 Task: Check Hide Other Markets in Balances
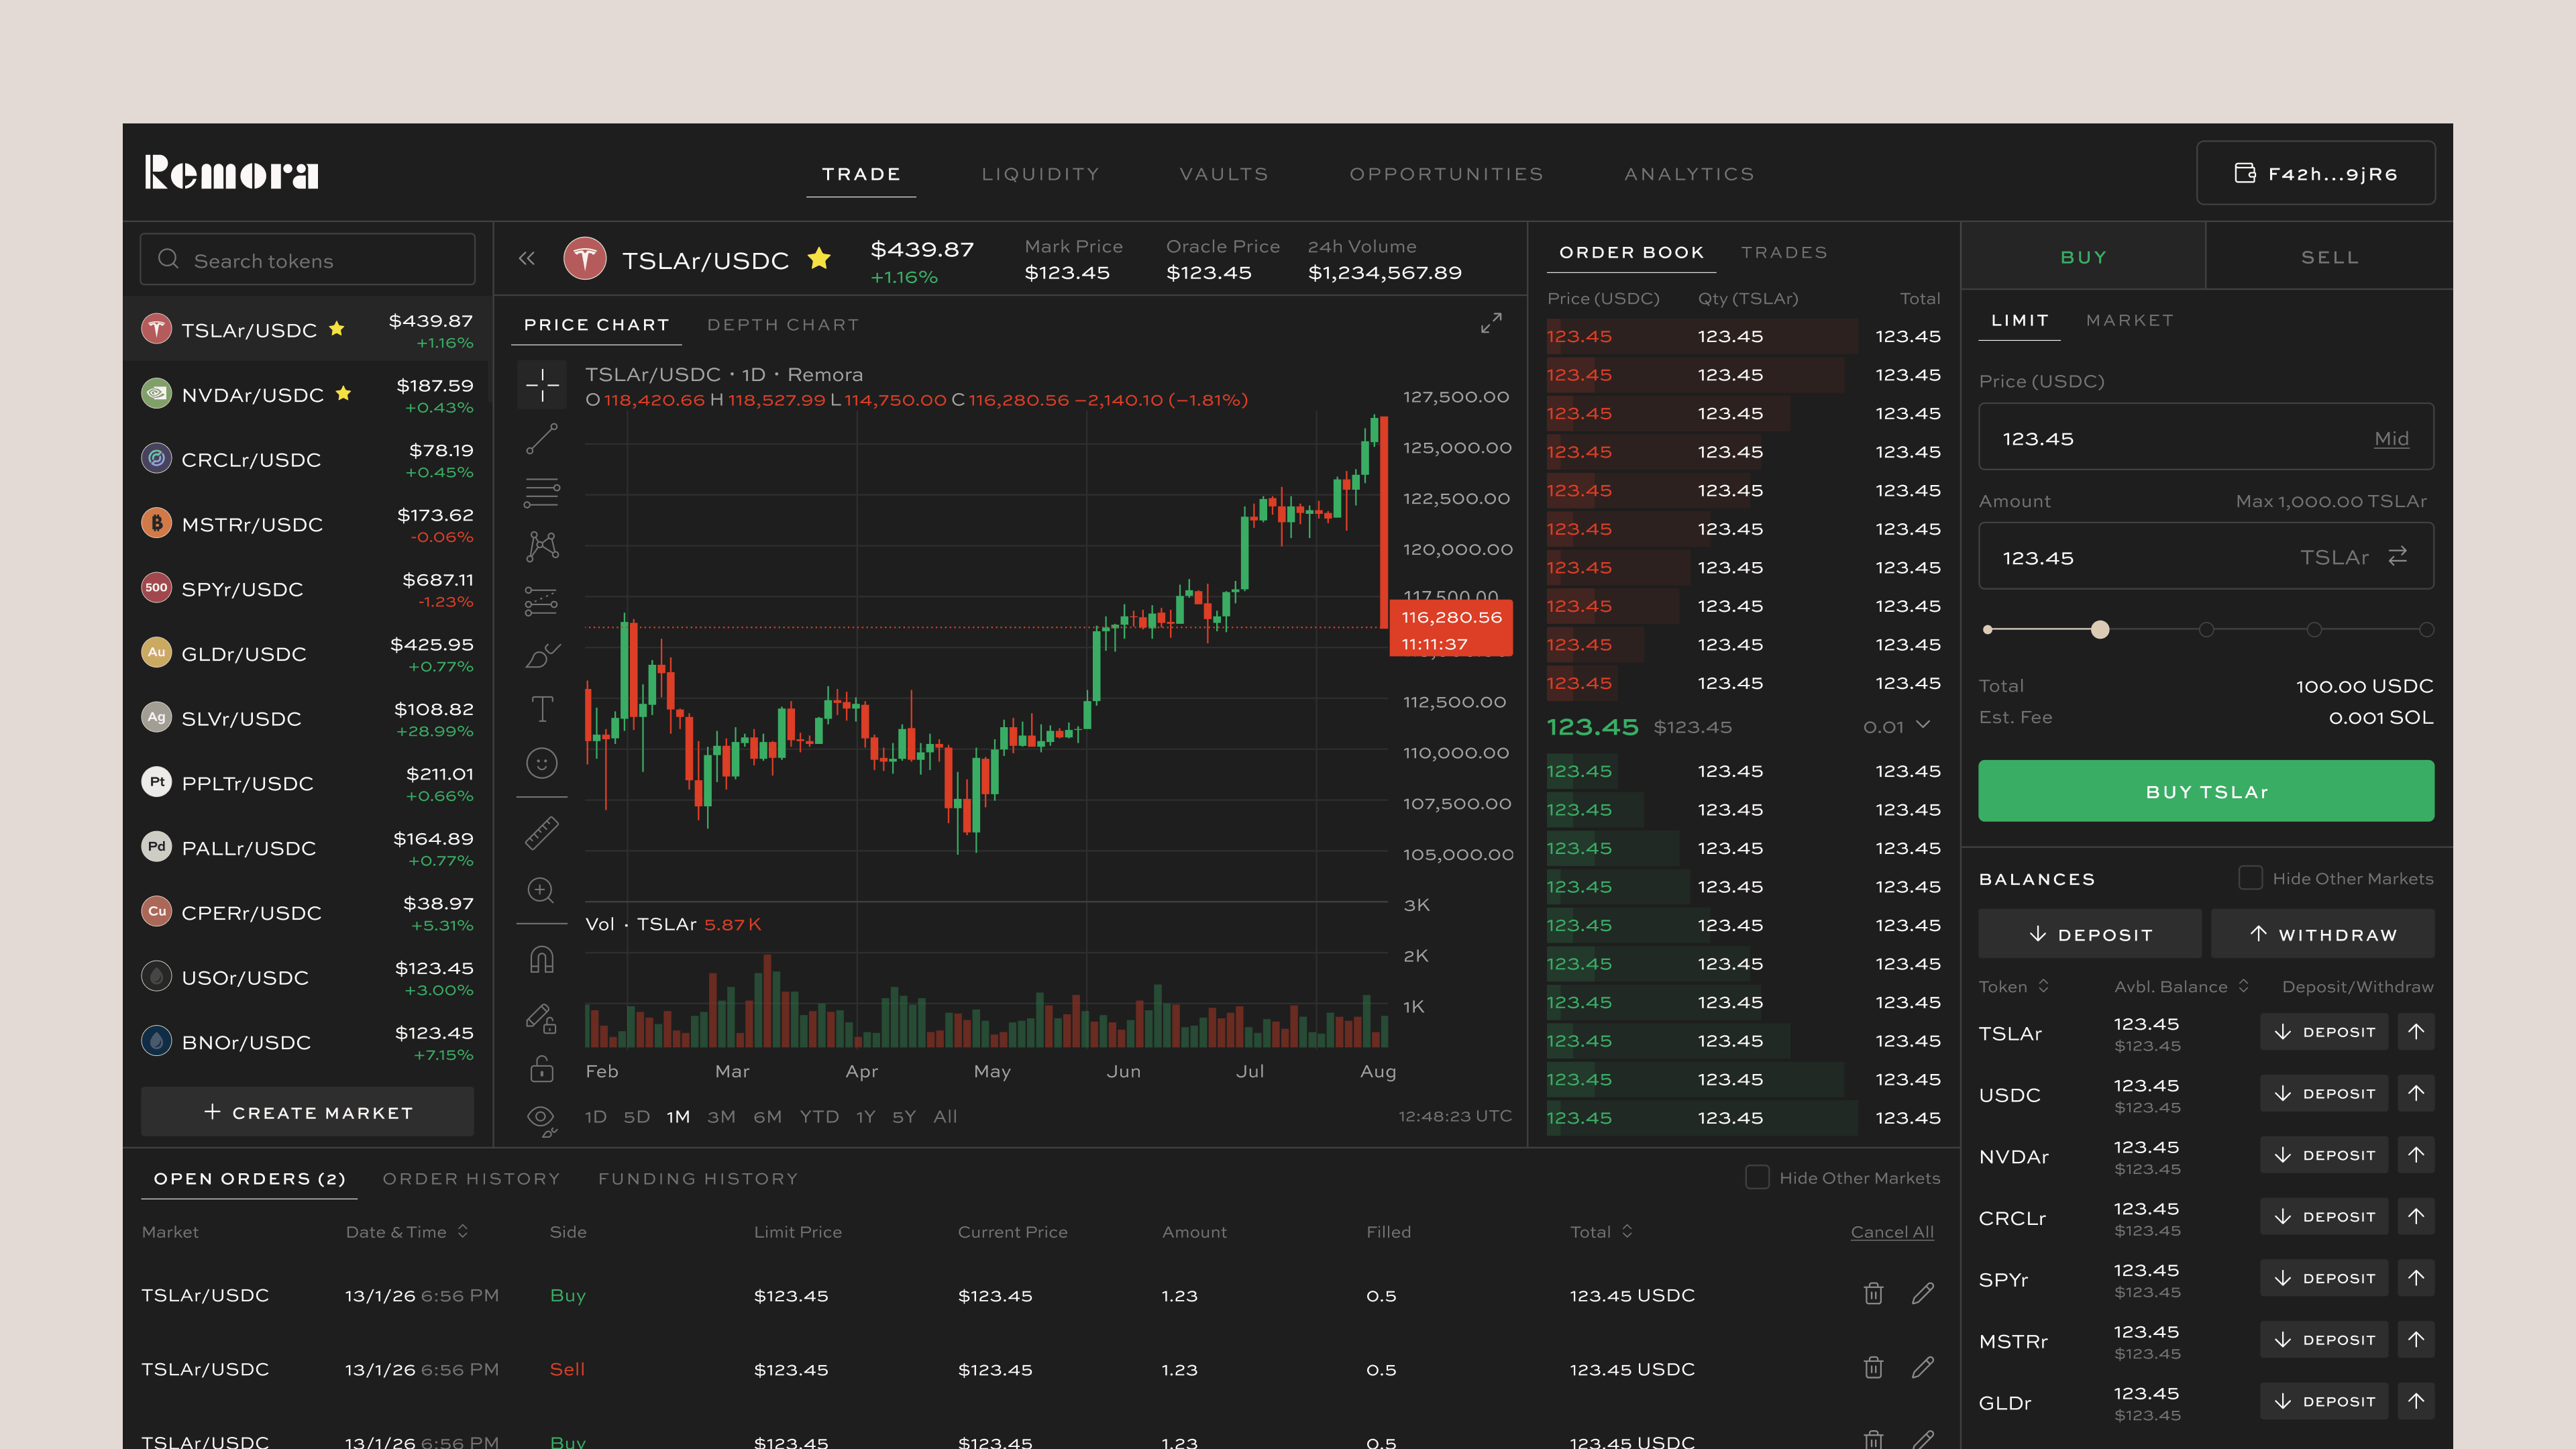tap(2250, 878)
